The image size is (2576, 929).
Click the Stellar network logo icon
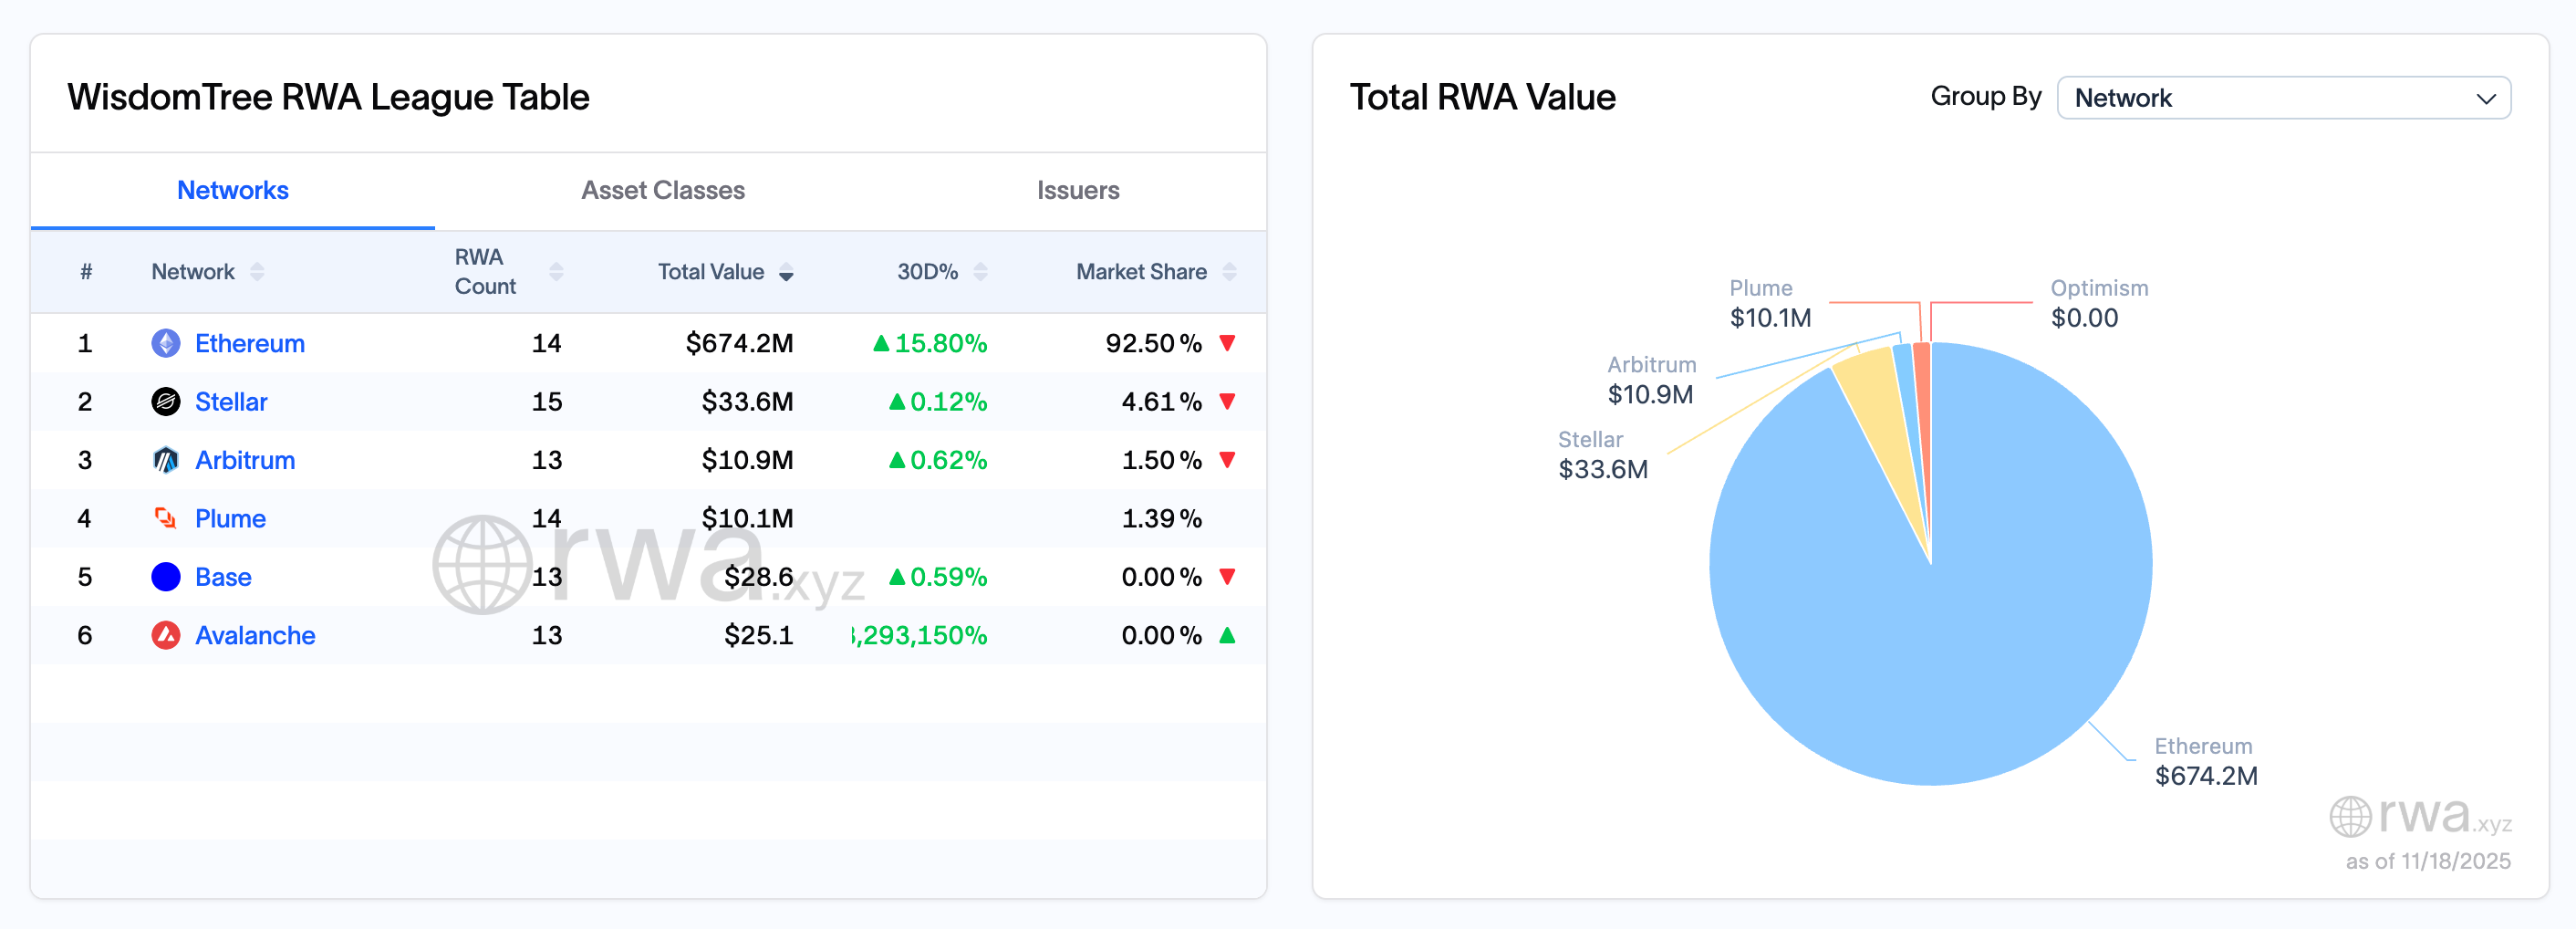(165, 402)
